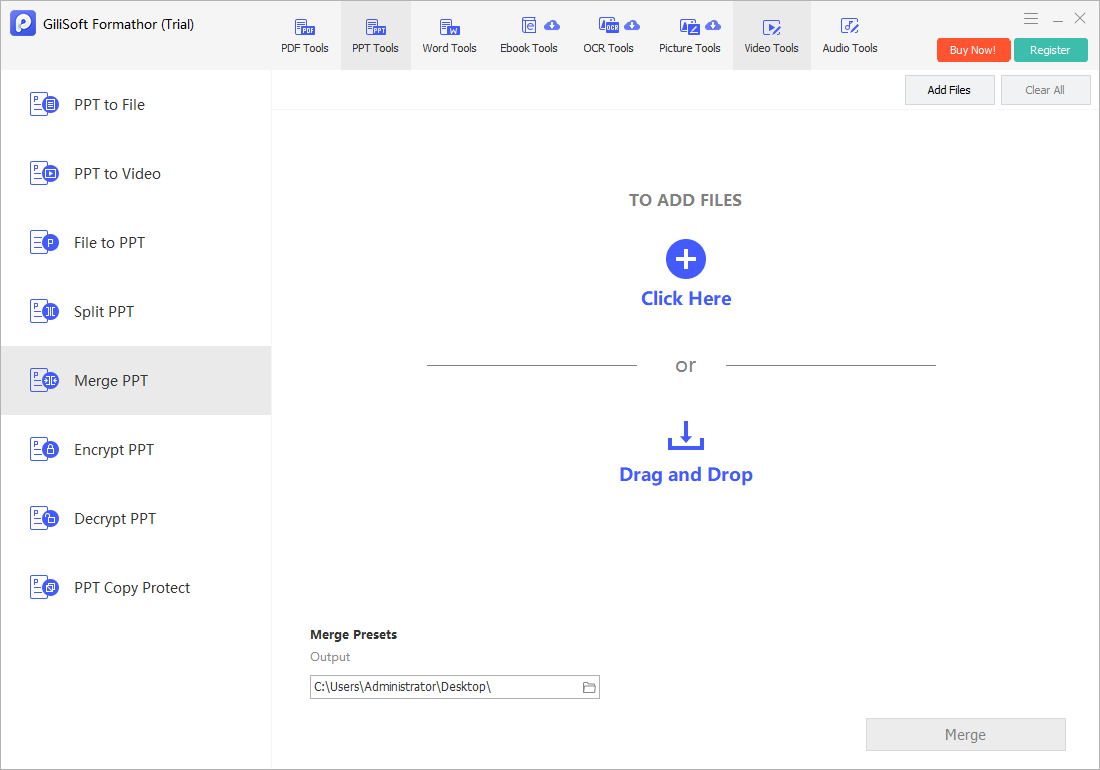Select Merge PPT label
The width and height of the screenshot is (1100, 770).
[x=111, y=381]
